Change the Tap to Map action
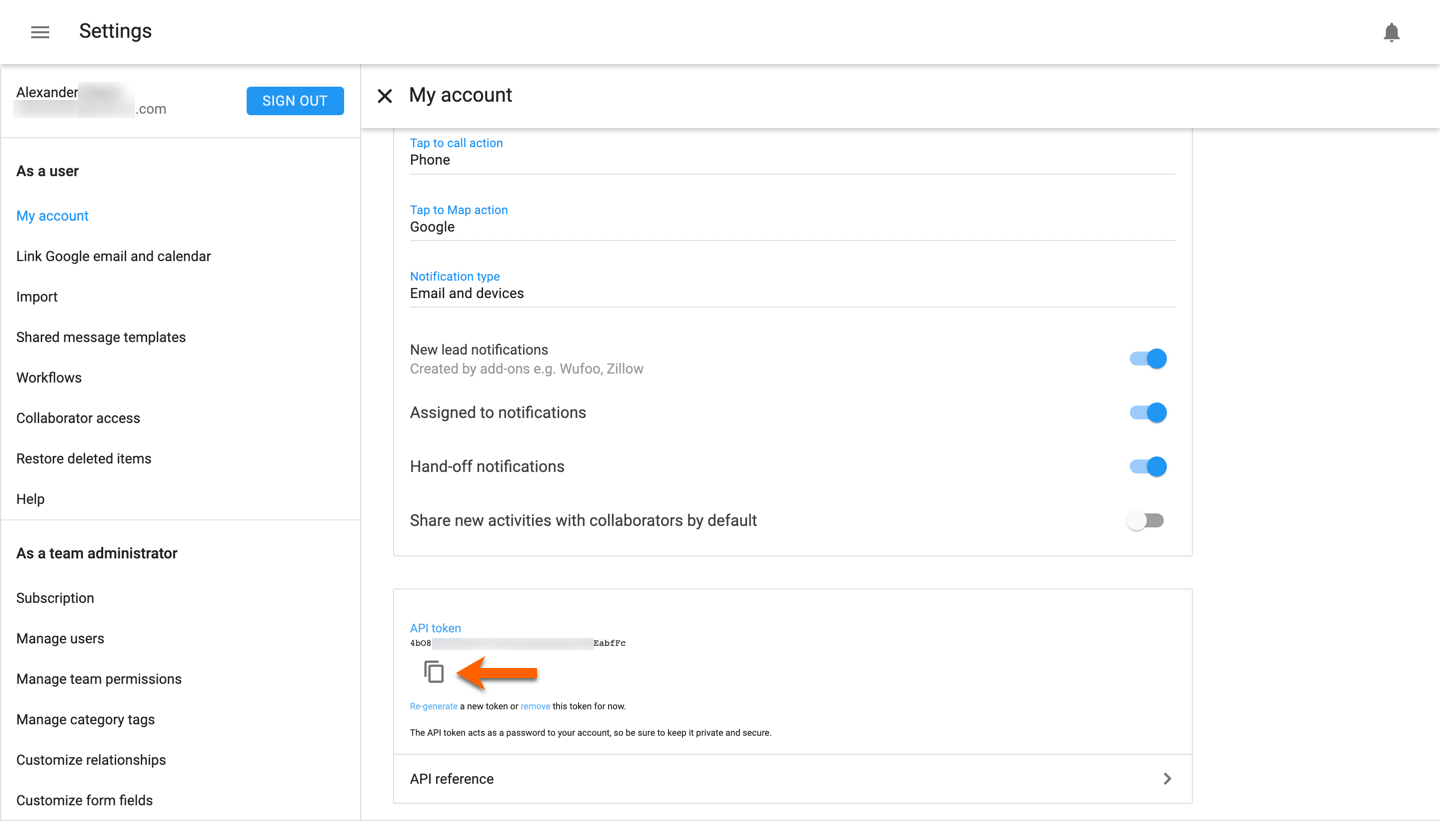The height and width of the screenshot is (821, 1440). click(792, 227)
